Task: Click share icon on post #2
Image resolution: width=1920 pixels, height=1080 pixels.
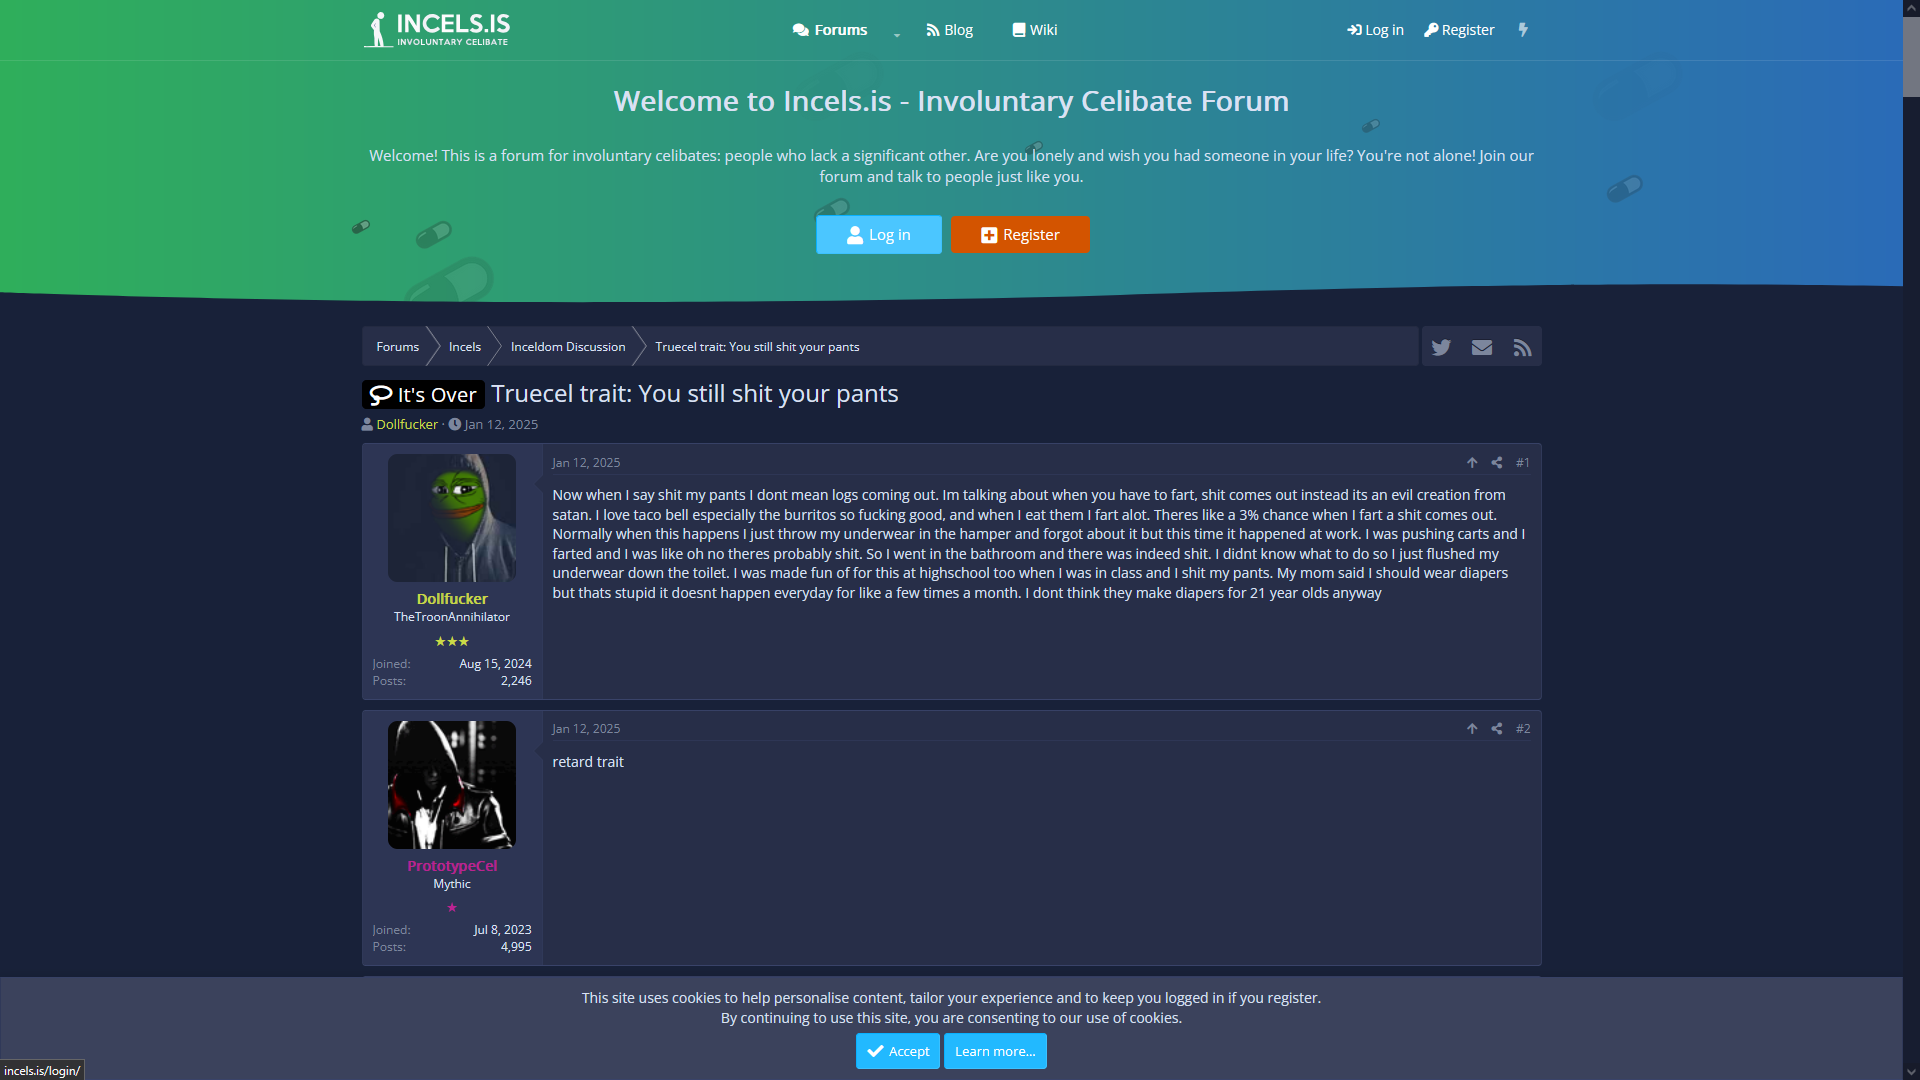Action: tap(1497, 729)
